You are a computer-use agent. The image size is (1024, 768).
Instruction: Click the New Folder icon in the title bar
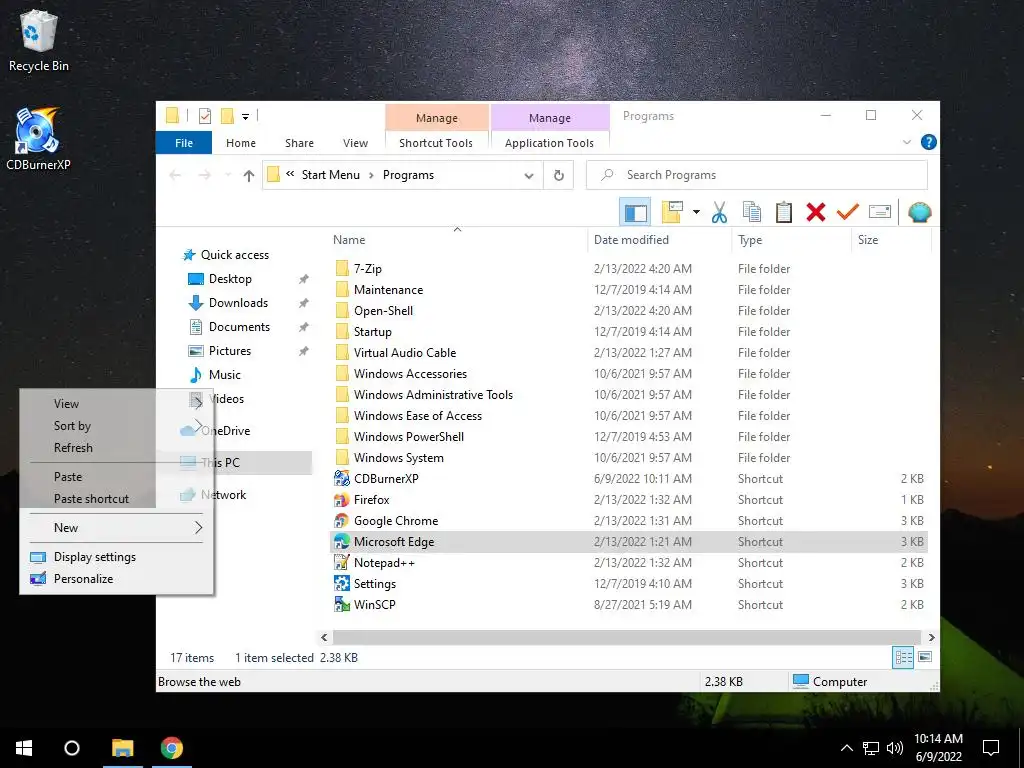[227, 116]
